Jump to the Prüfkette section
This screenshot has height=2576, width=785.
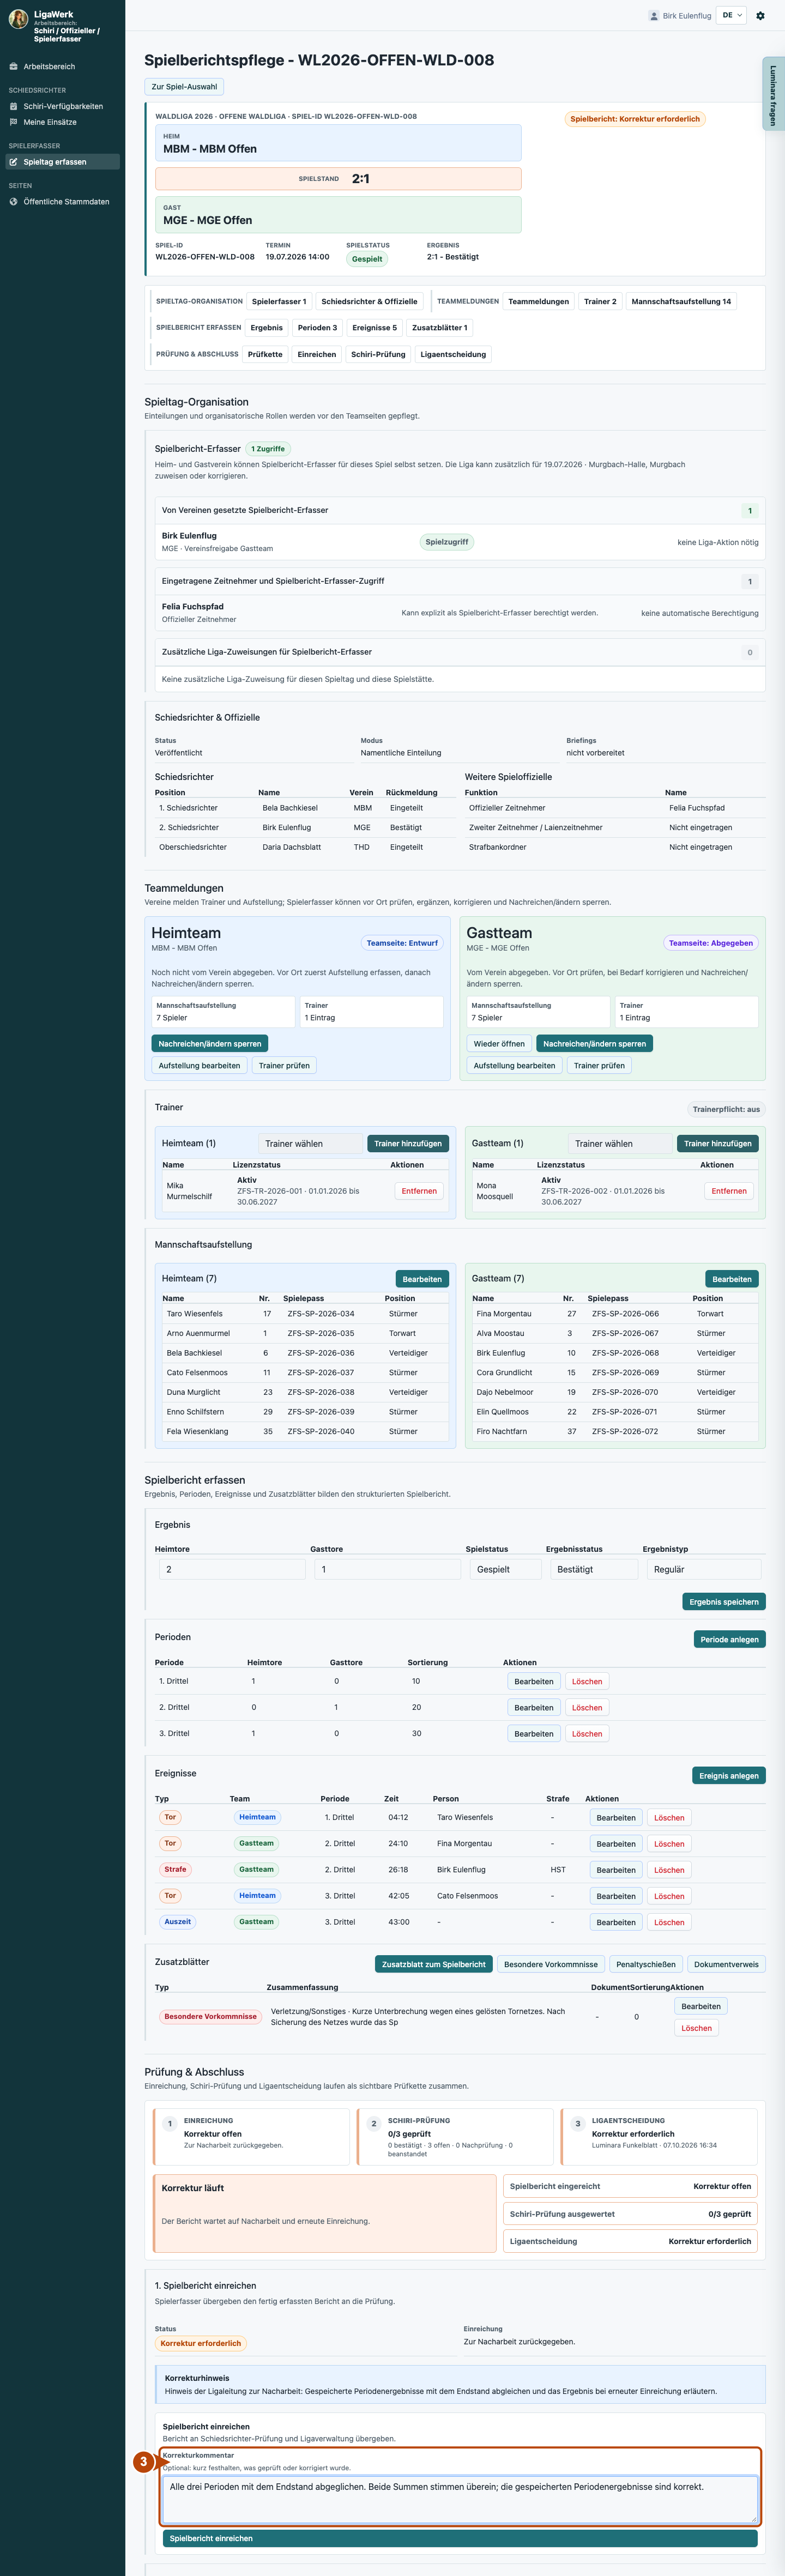(x=265, y=354)
